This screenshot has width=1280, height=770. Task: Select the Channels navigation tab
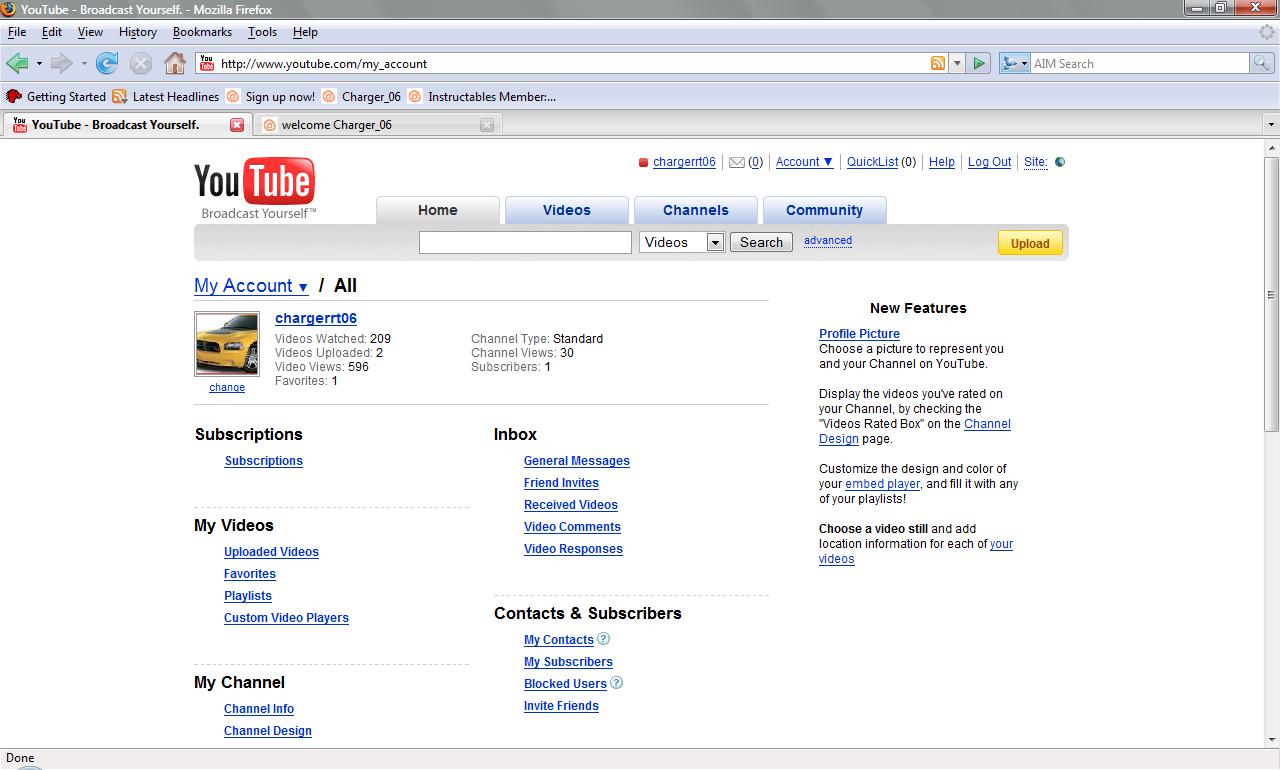click(x=696, y=210)
